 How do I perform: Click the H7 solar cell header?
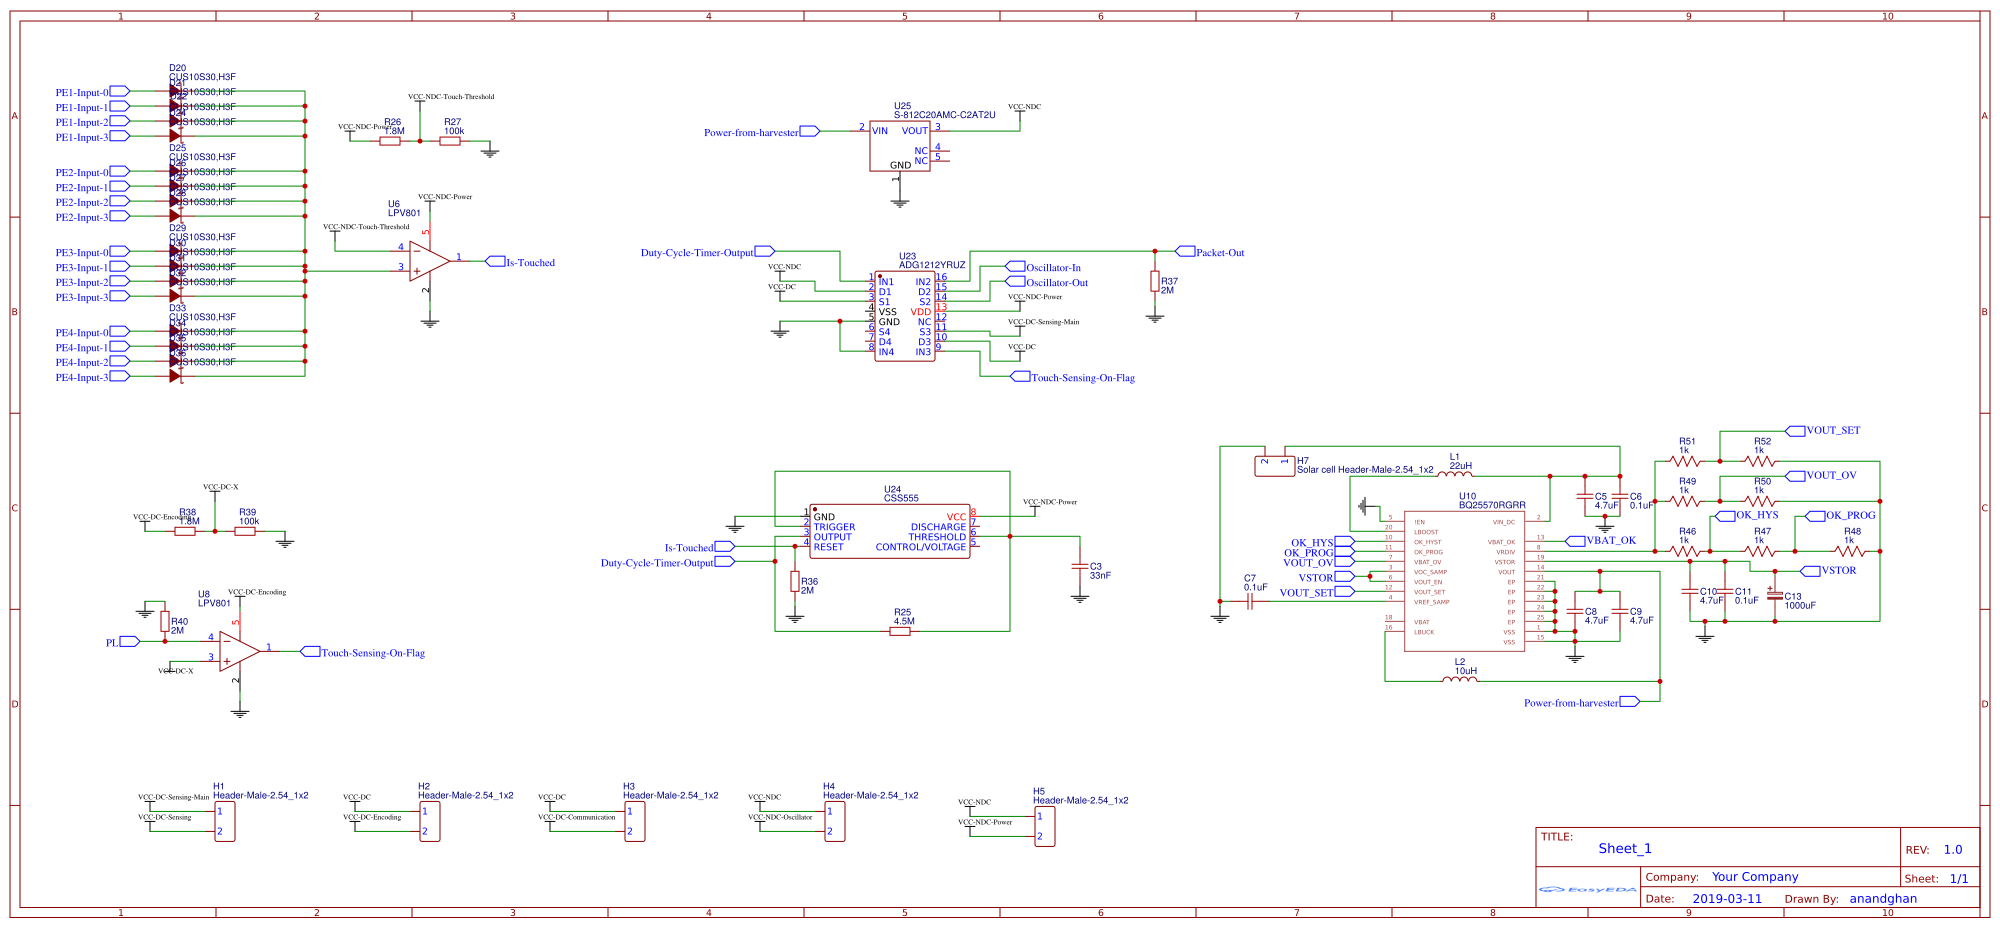pos(1274,466)
